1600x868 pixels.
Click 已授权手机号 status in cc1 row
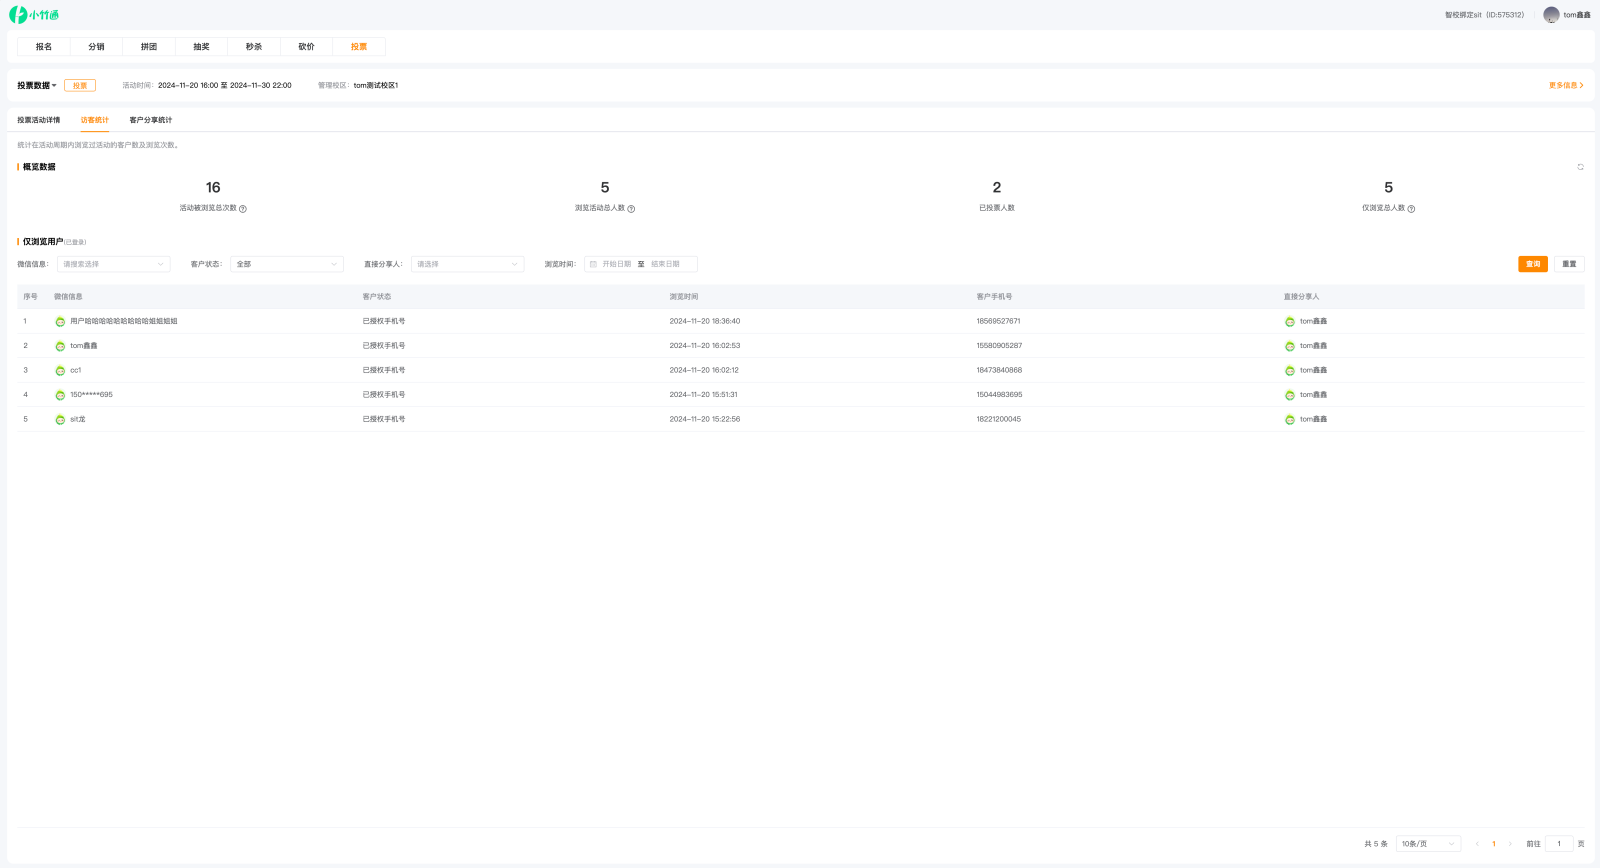pos(384,370)
